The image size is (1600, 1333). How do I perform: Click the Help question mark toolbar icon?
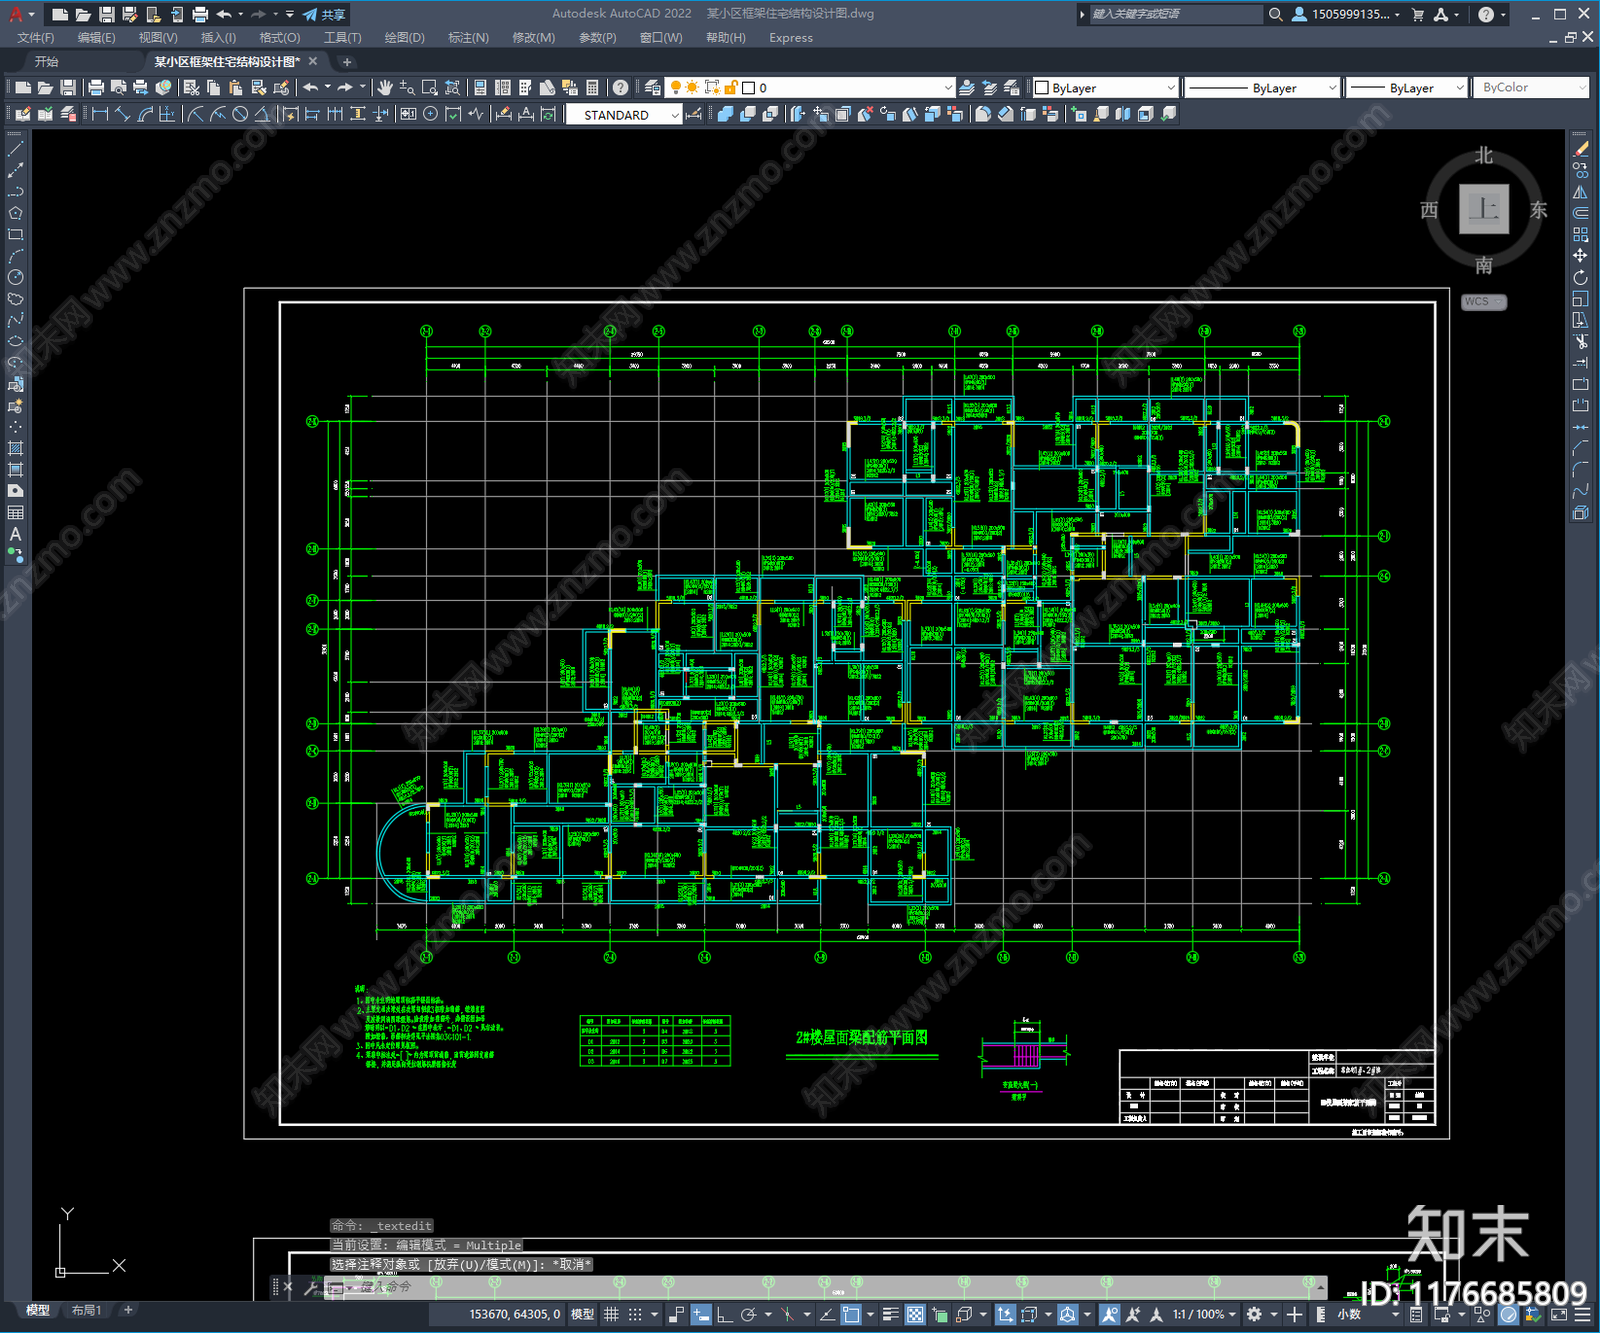(x=620, y=88)
